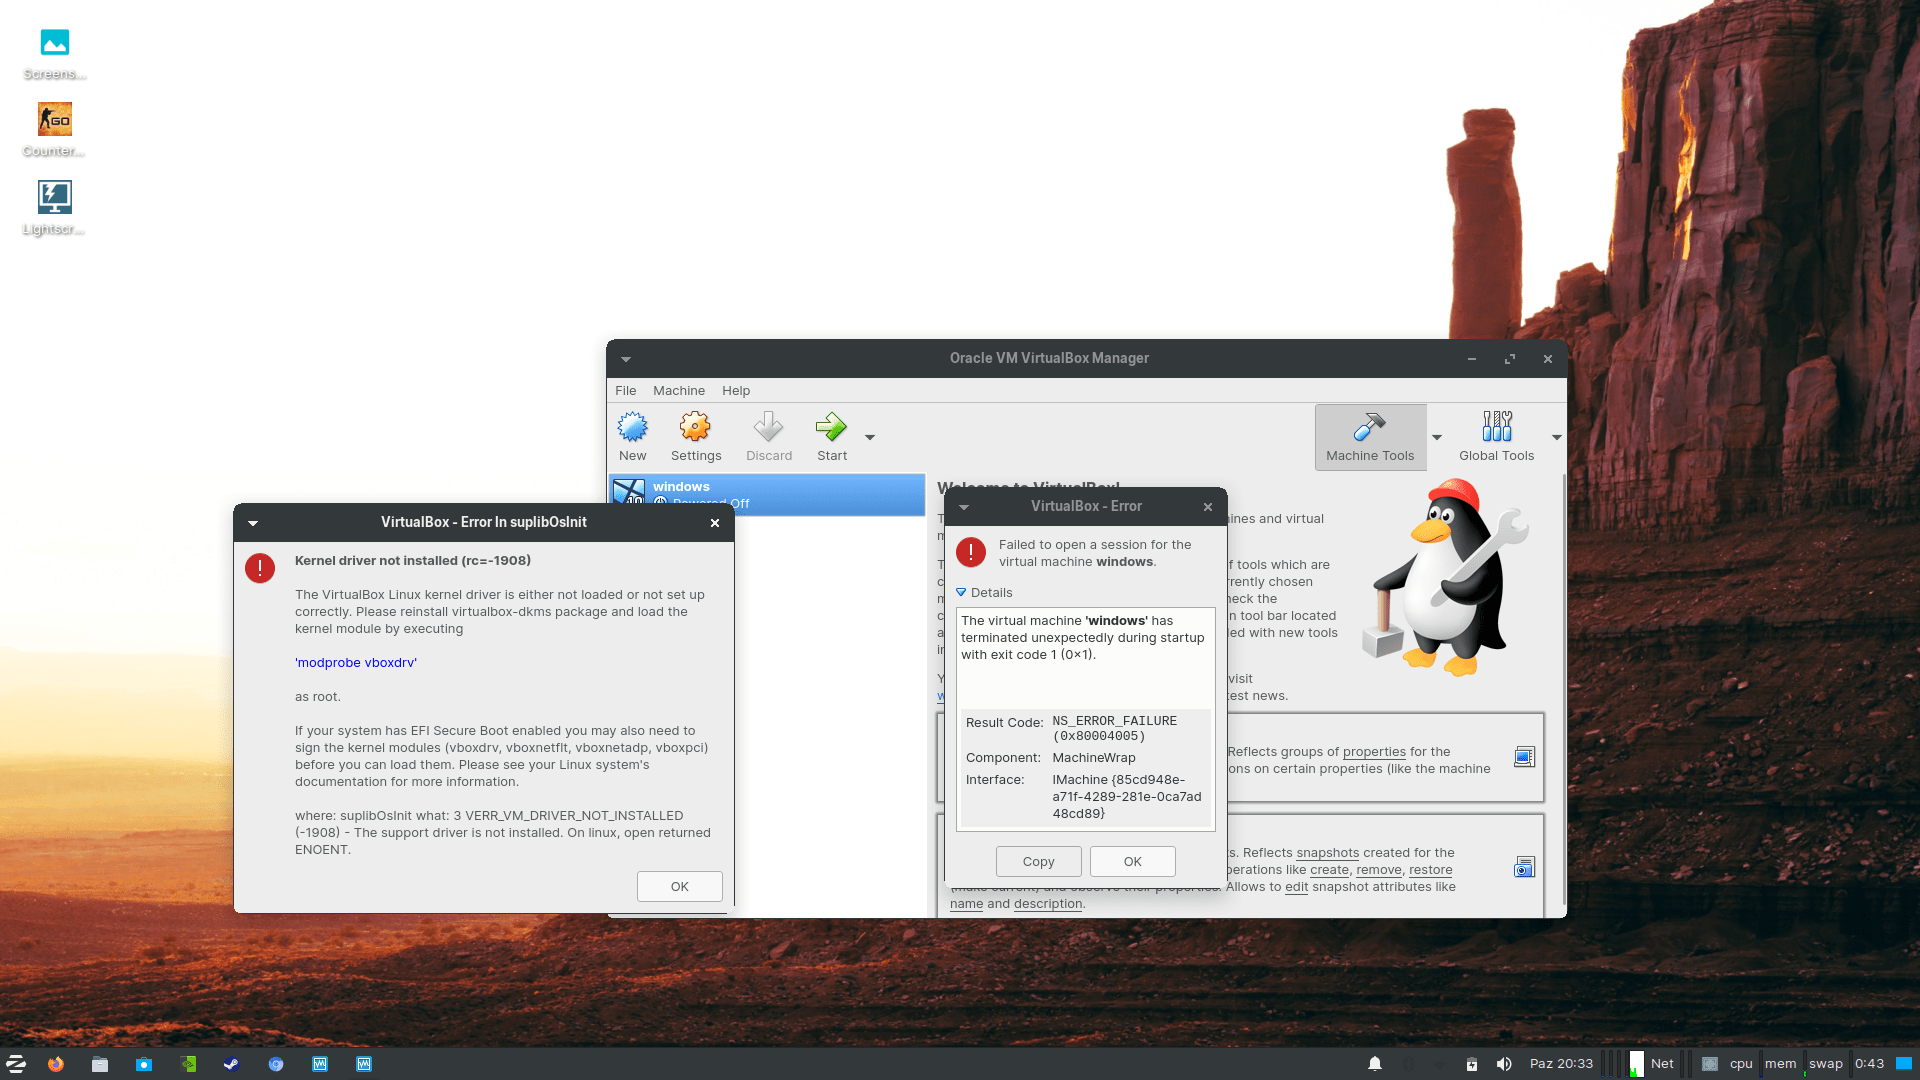The width and height of the screenshot is (1920, 1080).
Task: Click the volume speaker tray icon
Action: coord(1503,1064)
